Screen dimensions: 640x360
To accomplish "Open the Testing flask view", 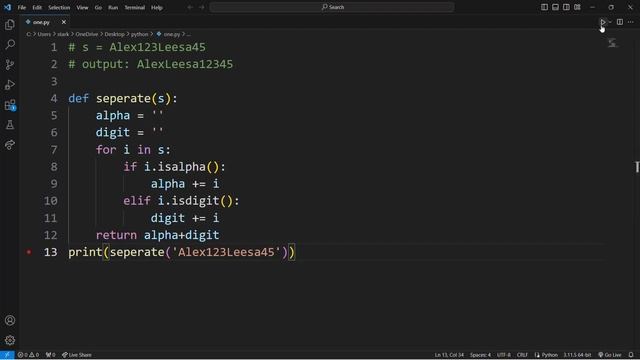I will pos(10,125).
